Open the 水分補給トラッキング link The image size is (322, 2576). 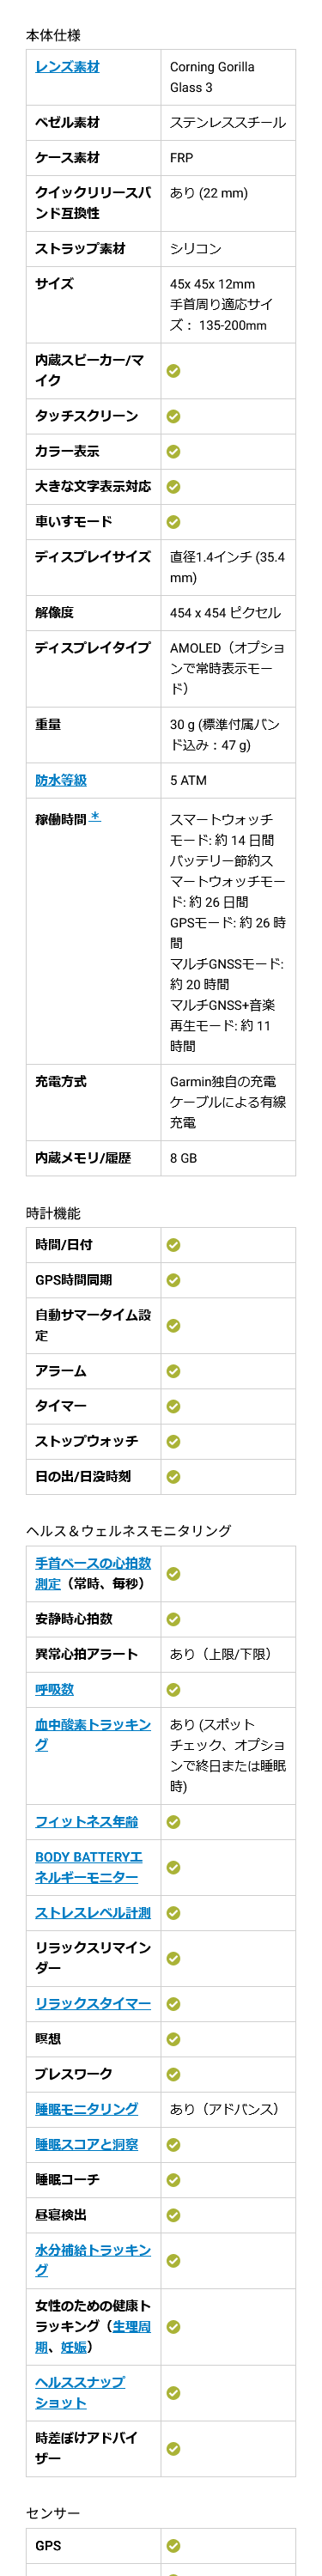[x=93, y=2259]
